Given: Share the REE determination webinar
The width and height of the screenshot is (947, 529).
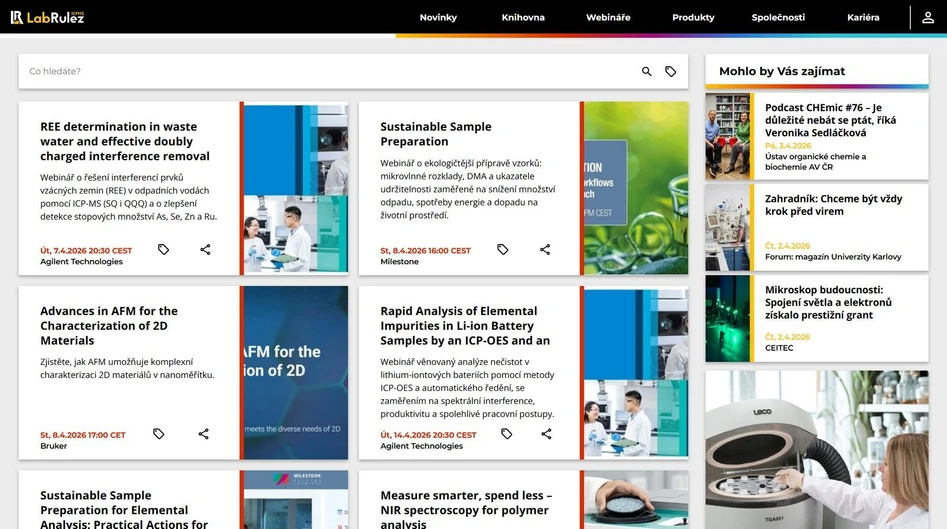Looking at the screenshot, I should (205, 249).
